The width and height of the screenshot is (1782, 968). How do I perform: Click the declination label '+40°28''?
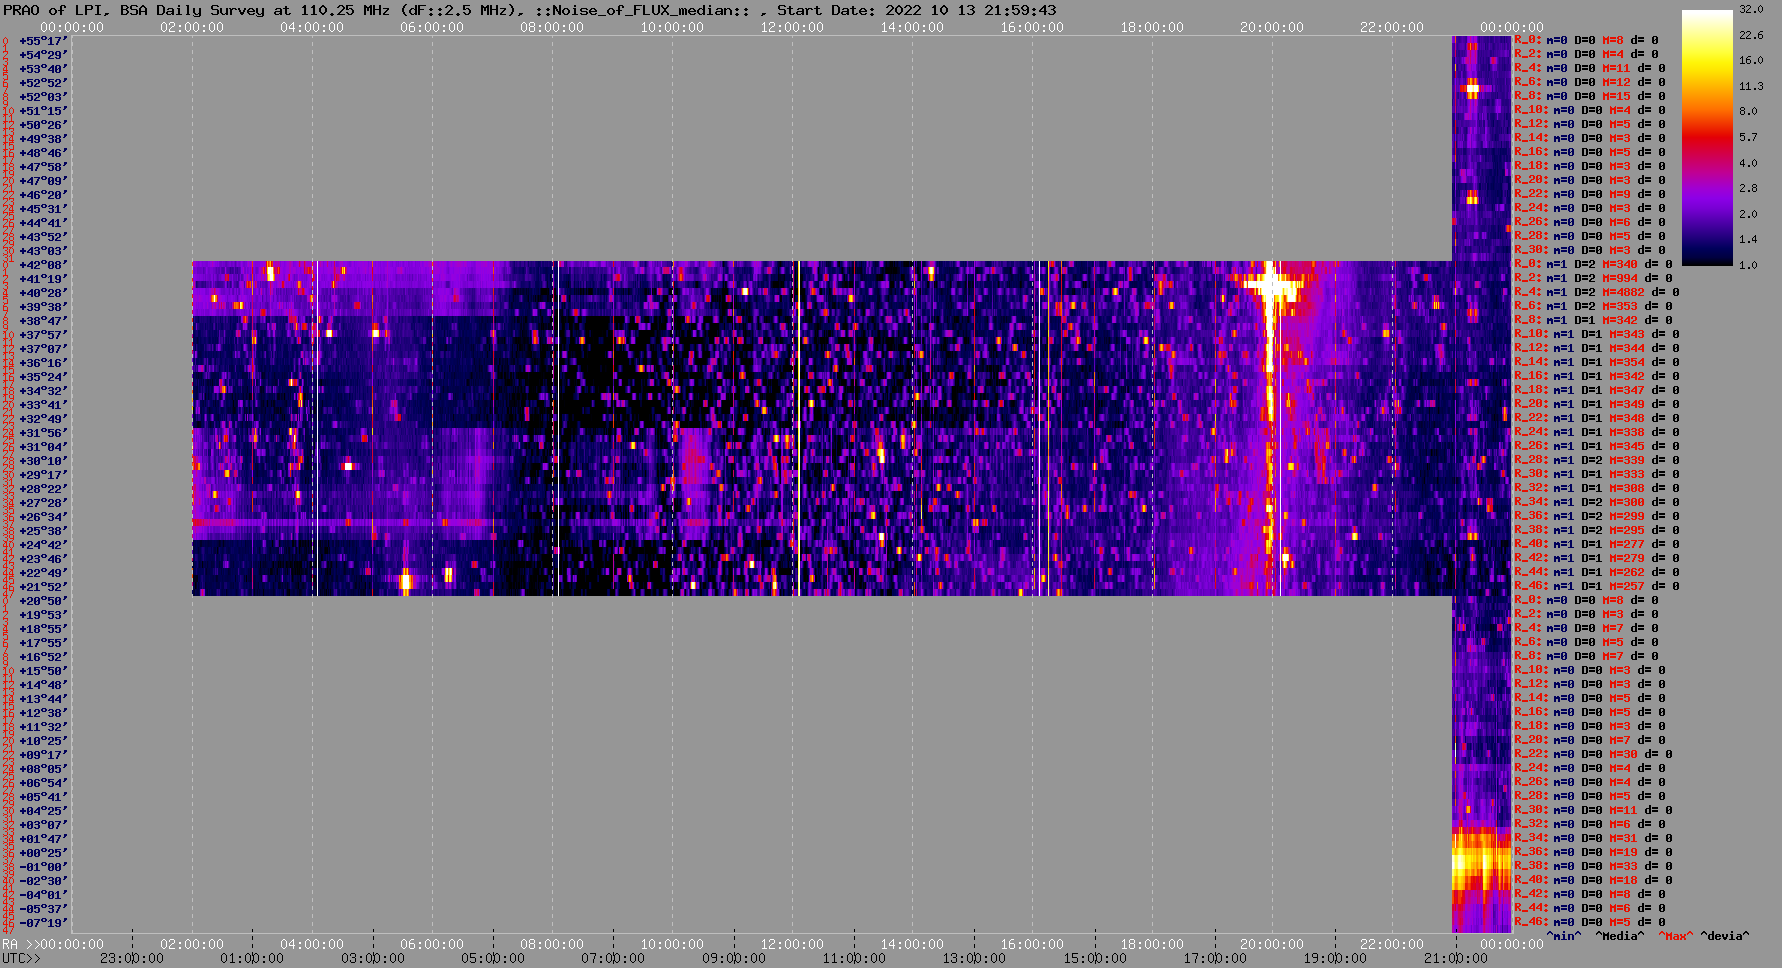click(x=43, y=293)
